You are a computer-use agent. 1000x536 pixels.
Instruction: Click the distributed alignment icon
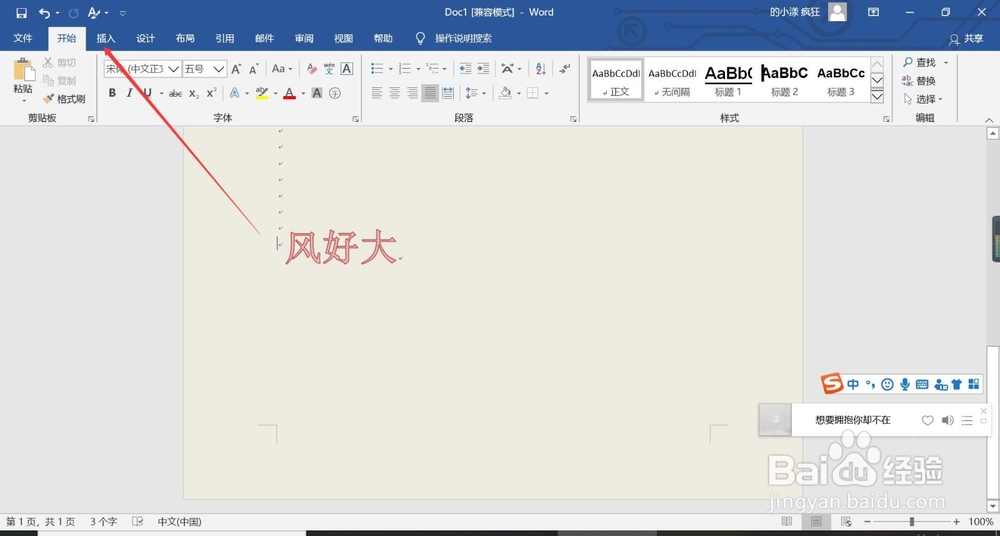pos(448,93)
